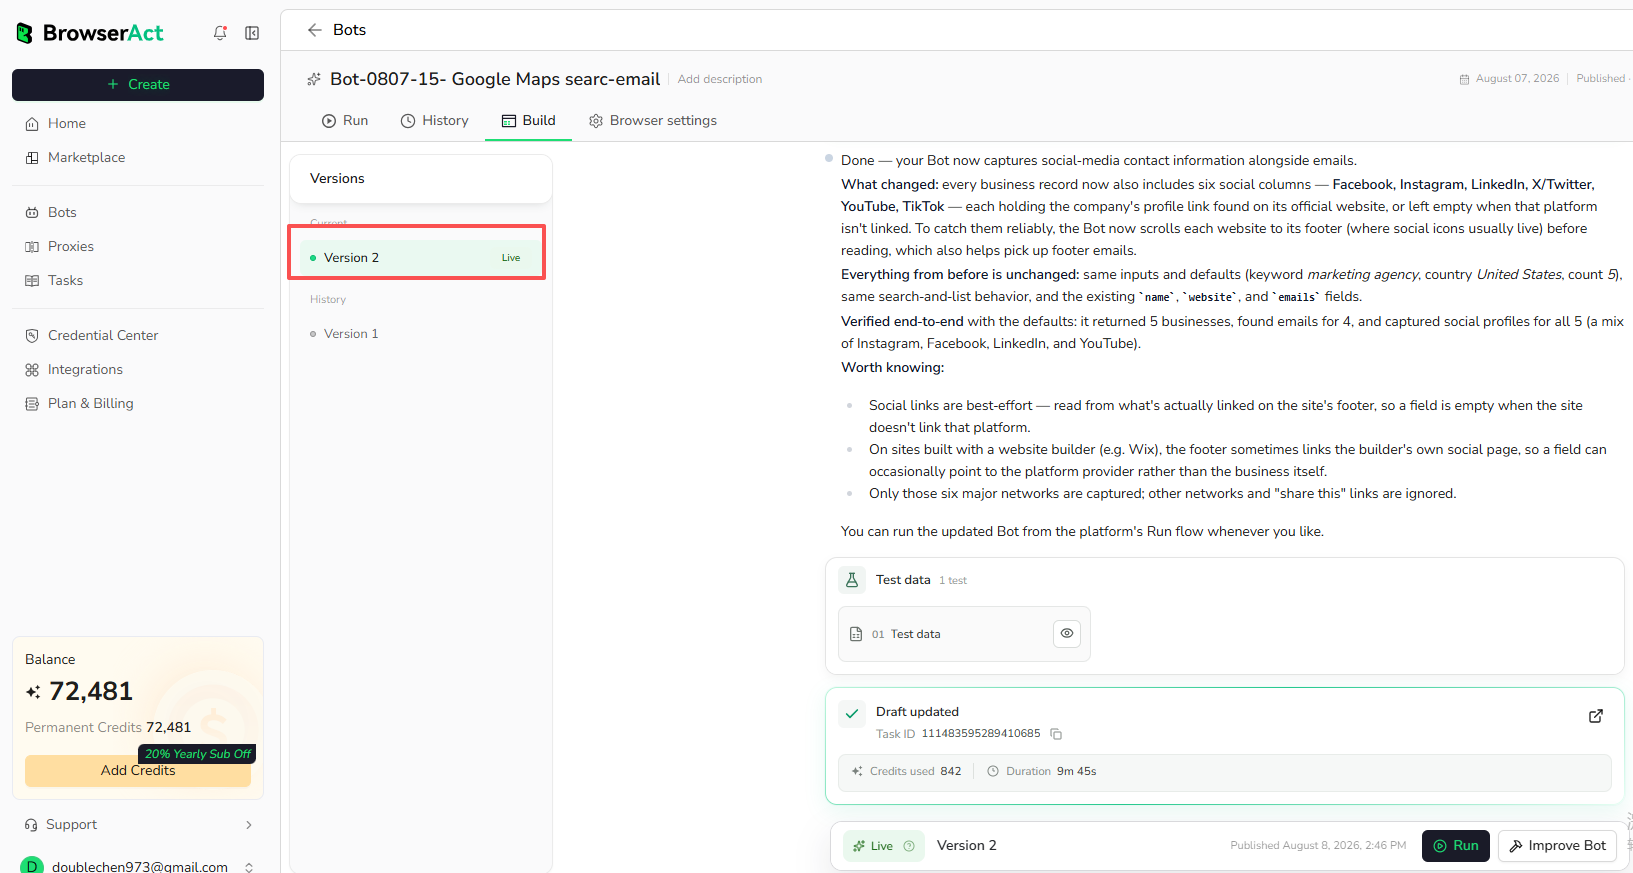Click the Versions panel heading
The height and width of the screenshot is (873, 1633).
tap(337, 179)
